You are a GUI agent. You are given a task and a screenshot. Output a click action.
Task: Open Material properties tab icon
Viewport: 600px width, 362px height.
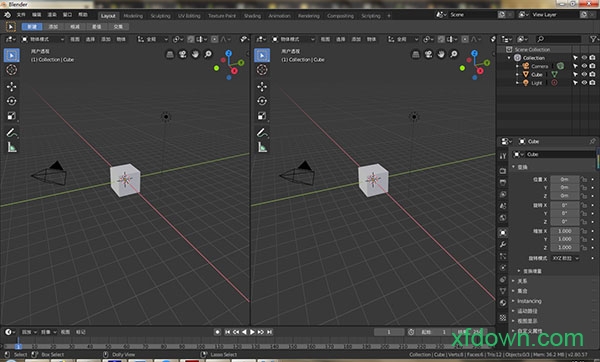pyautogui.click(x=503, y=303)
